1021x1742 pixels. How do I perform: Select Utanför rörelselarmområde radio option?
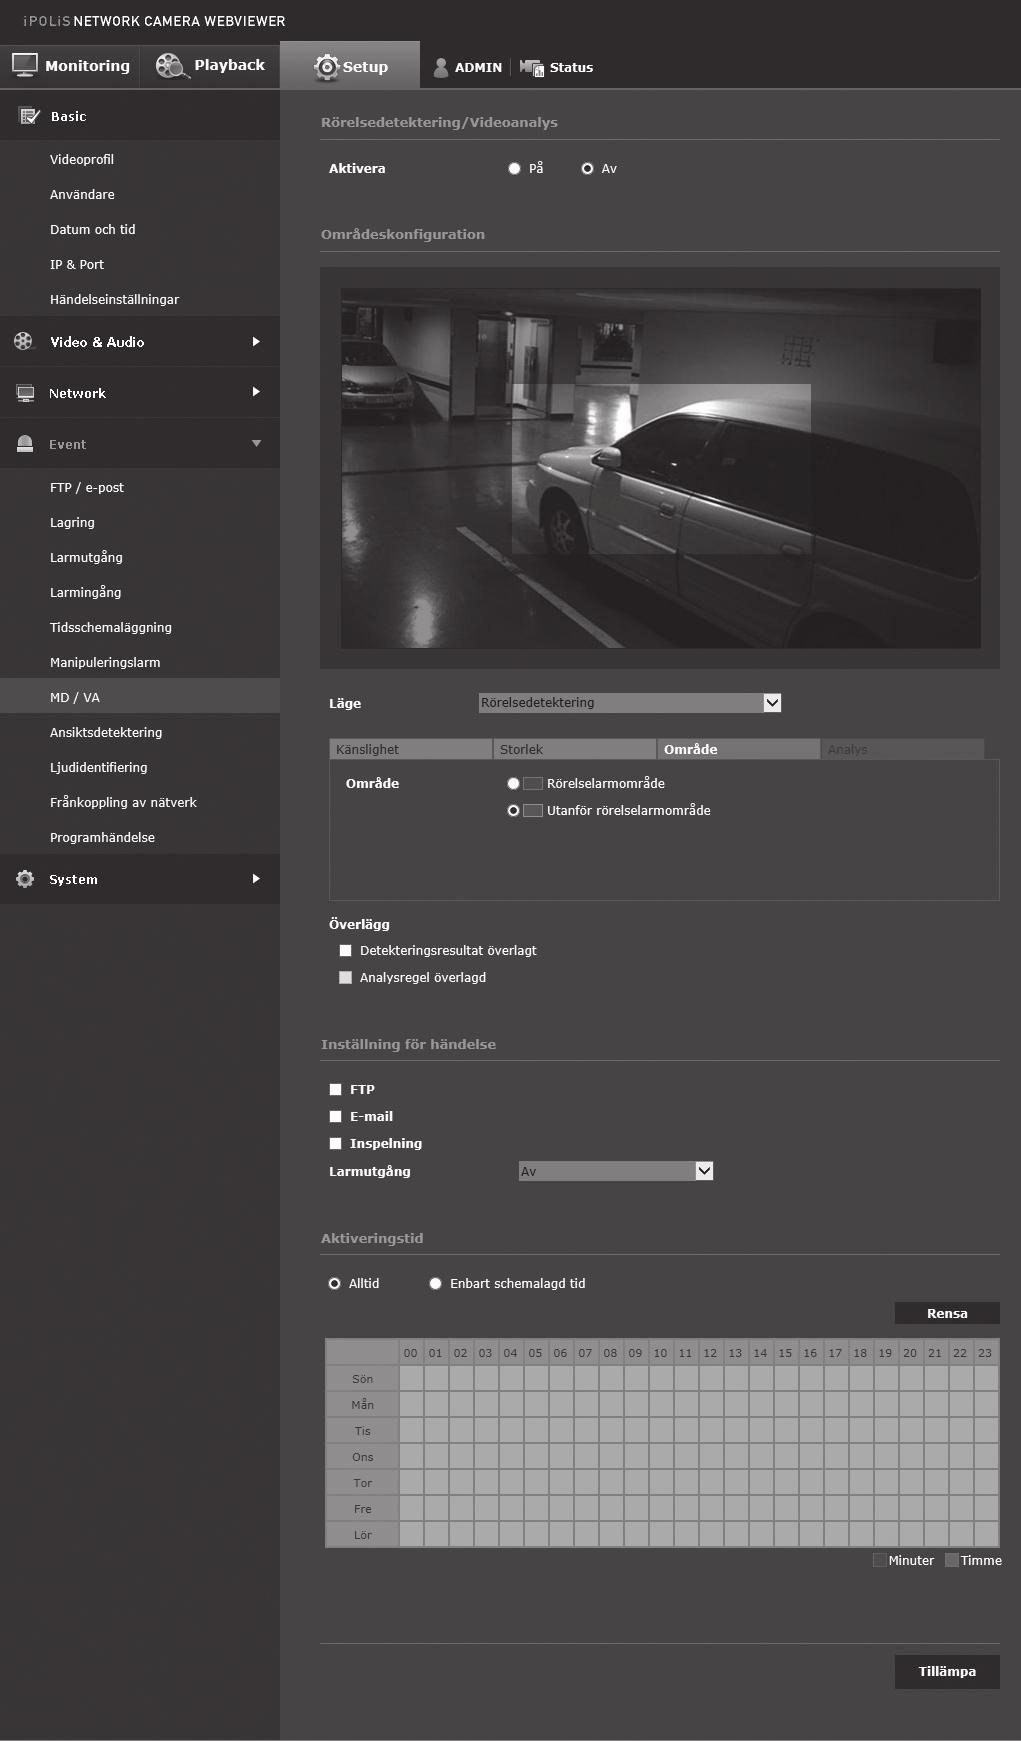coord(513,811)
